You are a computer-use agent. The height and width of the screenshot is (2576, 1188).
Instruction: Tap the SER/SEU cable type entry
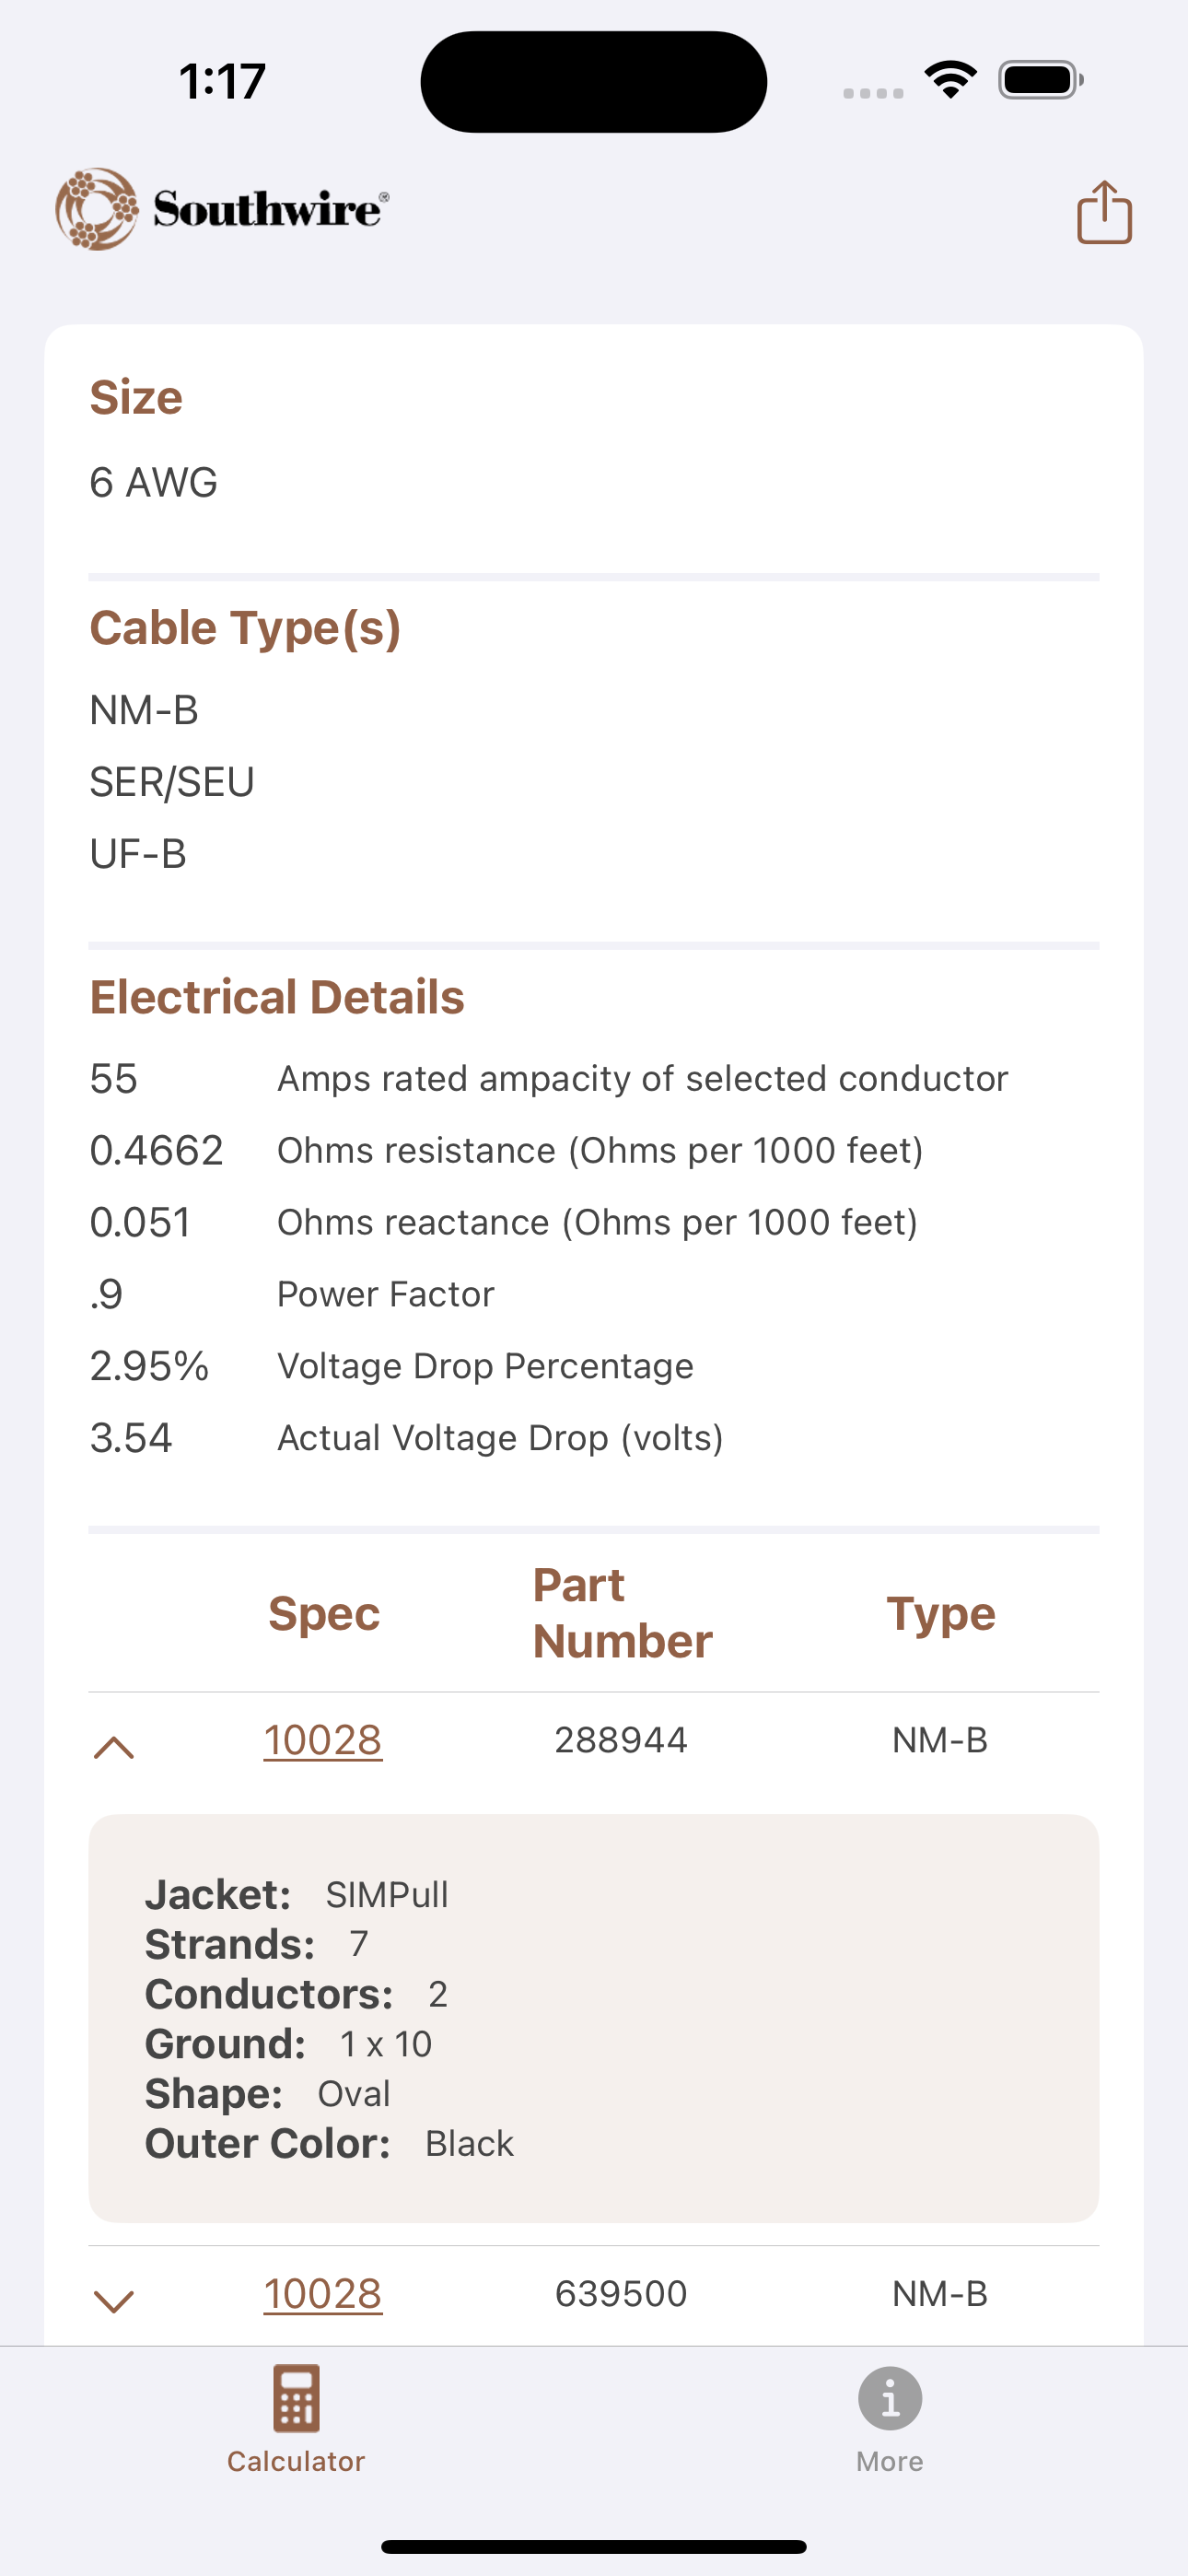pyautogui.click(x=172, y=782)
